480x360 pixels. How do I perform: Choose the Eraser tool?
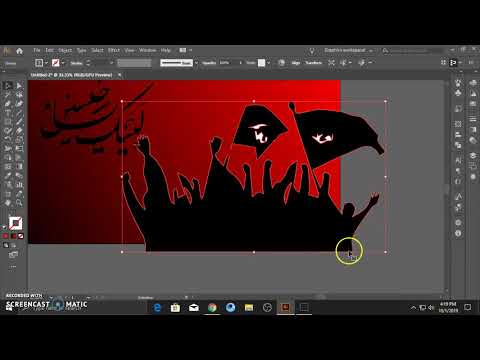[19, 131]
